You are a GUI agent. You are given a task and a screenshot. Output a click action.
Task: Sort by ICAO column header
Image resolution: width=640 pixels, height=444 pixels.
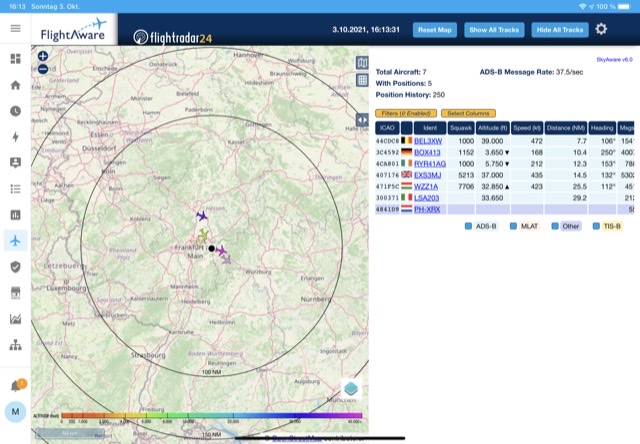click(387, 128)
